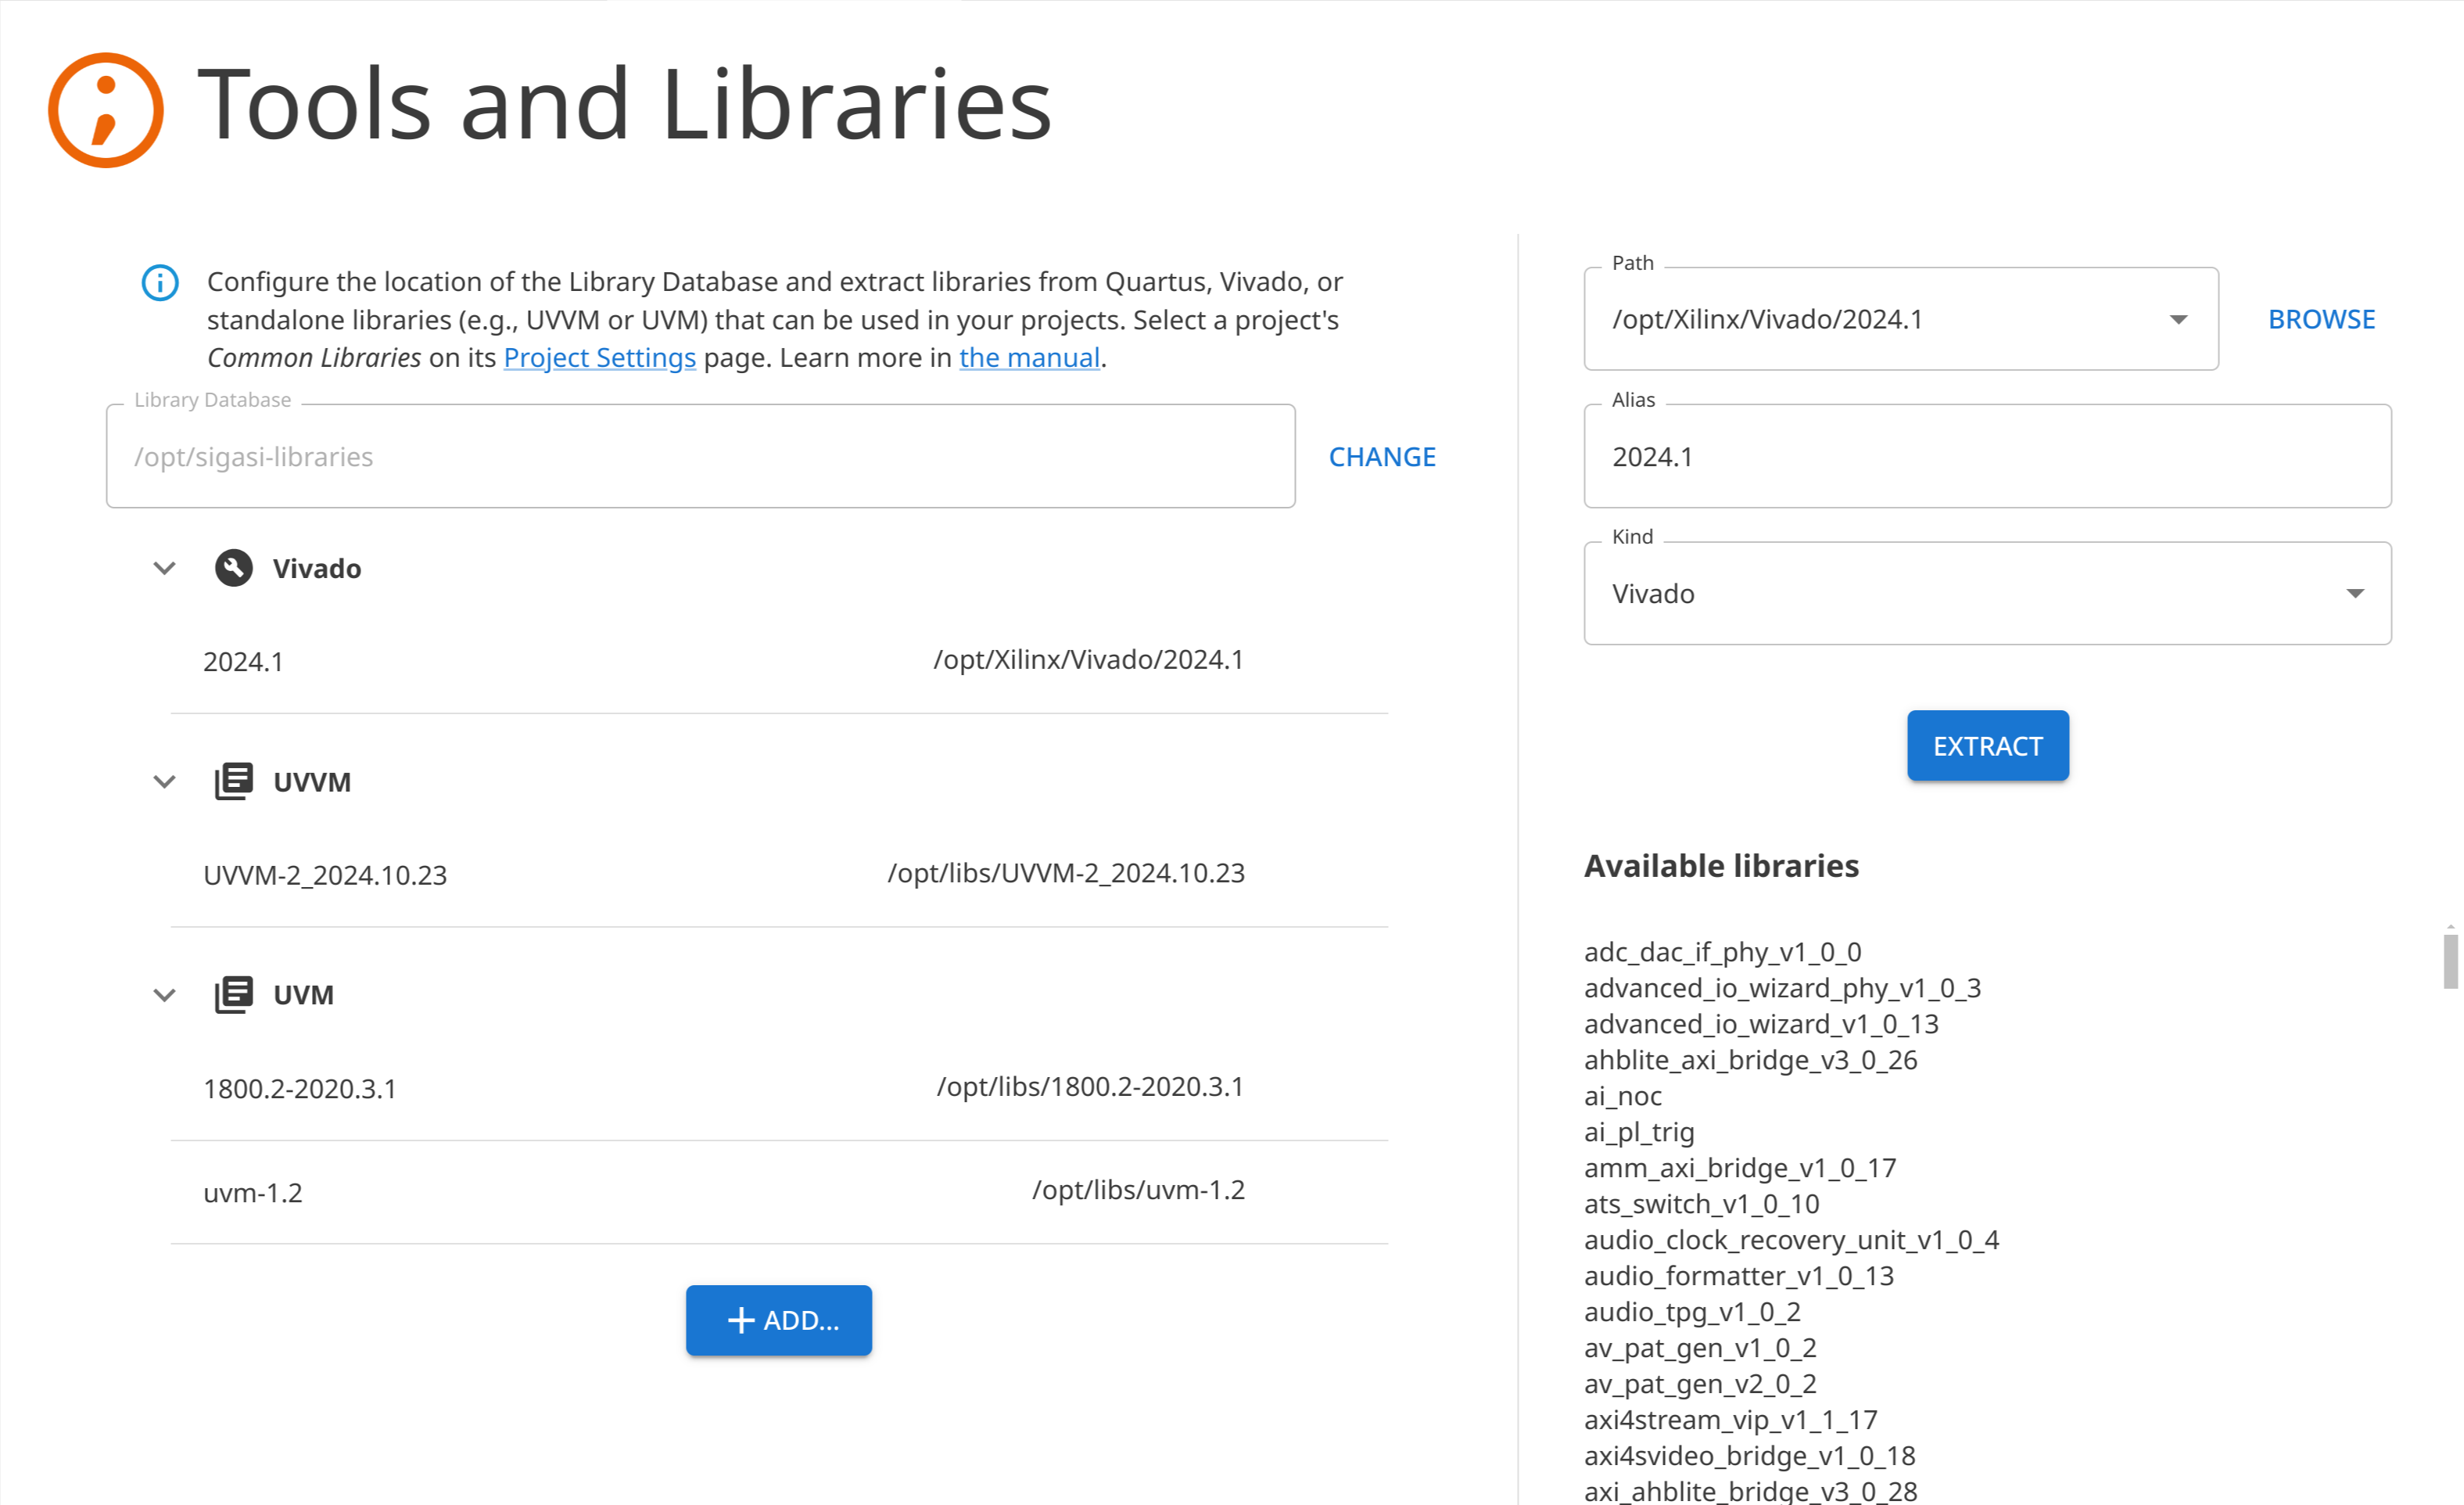Viewport: 2464px width, 1505px height.
Task: Open the manual link
Action: [1029, 358]
